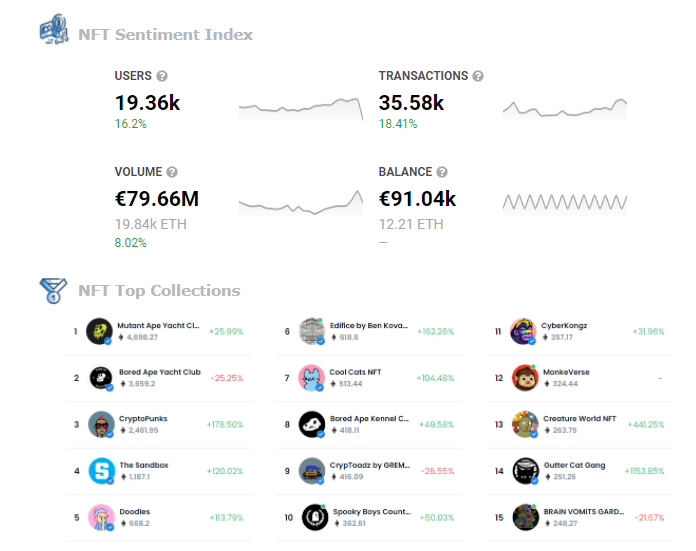Click the Users sparkline chart
696x551 pixels.
coord(301,109)
